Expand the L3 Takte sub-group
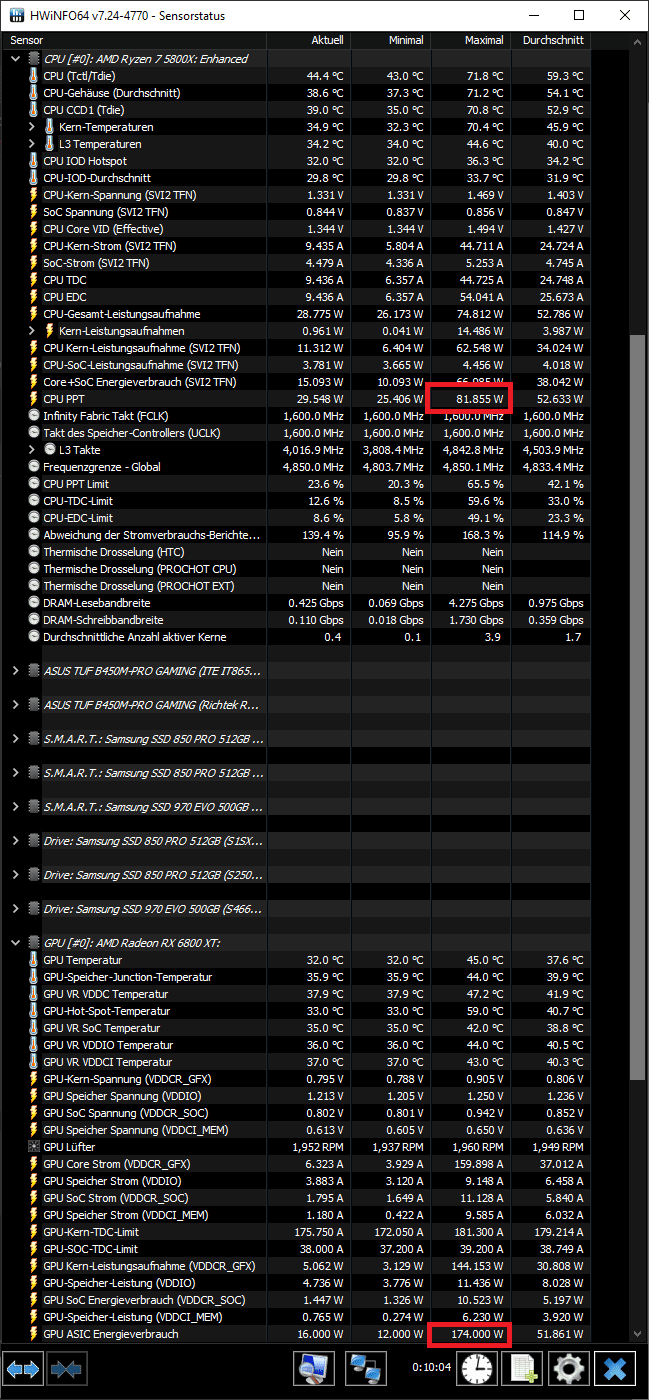The height and width of the screenshot is (1400, 649). tap(32, 450)
